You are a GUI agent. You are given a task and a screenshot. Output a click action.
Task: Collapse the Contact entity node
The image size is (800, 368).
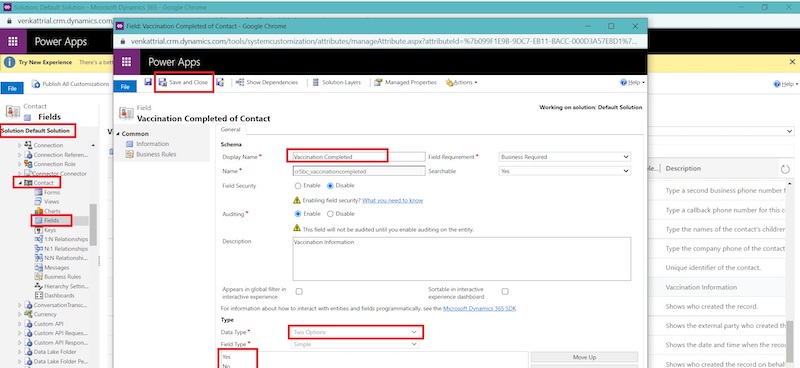(20, 183)
